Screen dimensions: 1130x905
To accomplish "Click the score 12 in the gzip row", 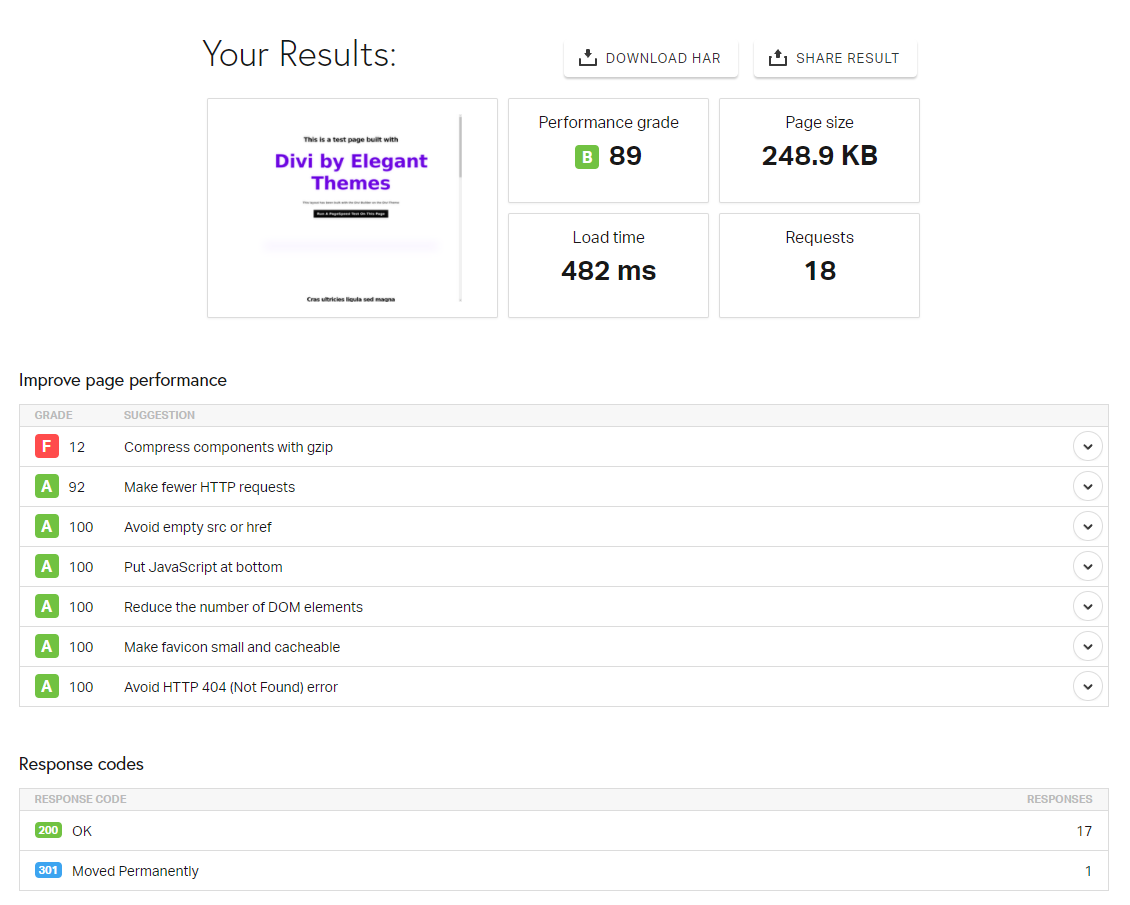I will tap(77, 447).
